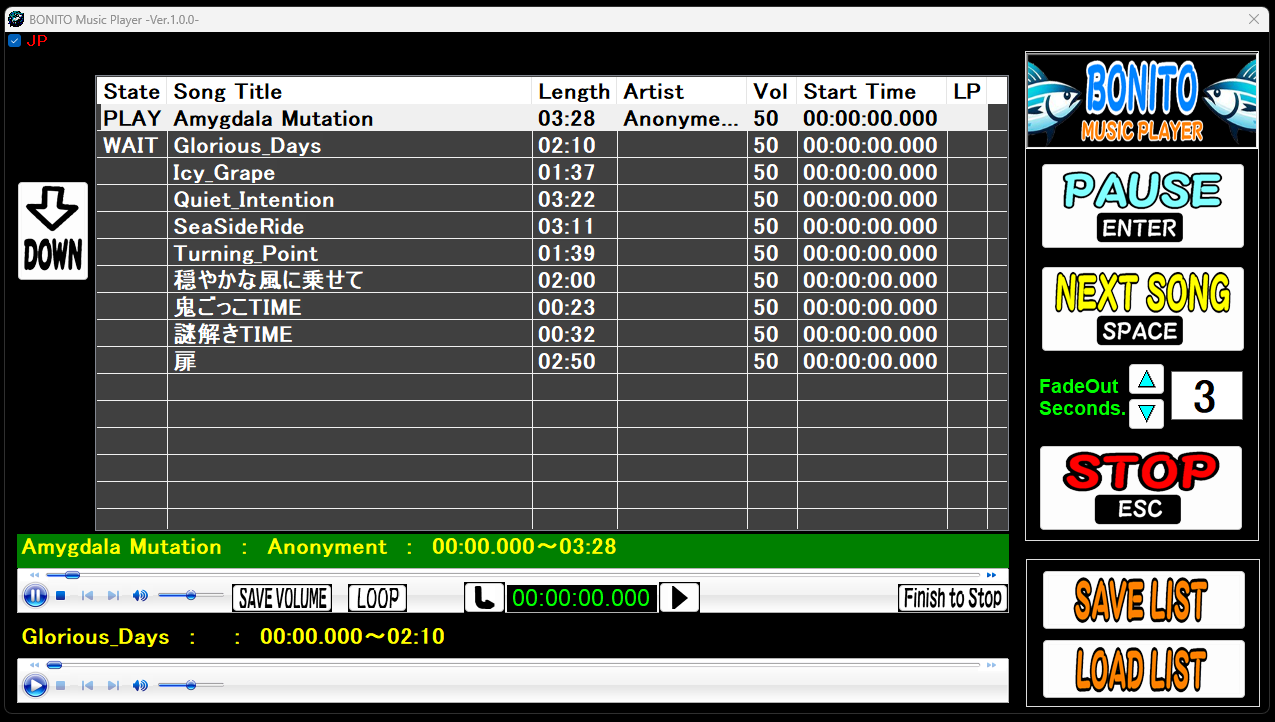Click the DOWN arrow move button
Viewport: 1275px width, 722px height.
tap(53, 231)
